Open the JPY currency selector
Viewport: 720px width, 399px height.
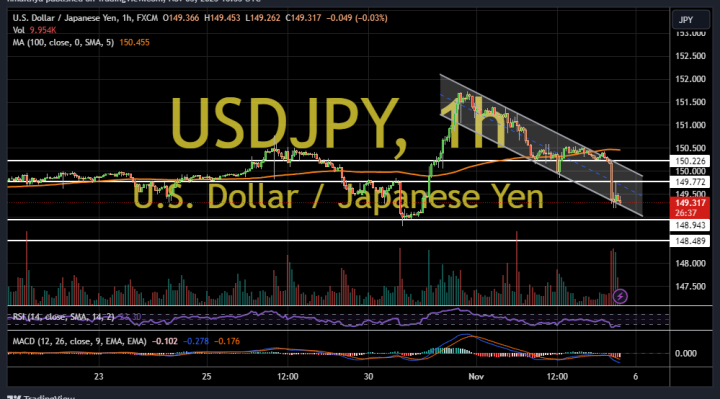[x=691, y=20]
